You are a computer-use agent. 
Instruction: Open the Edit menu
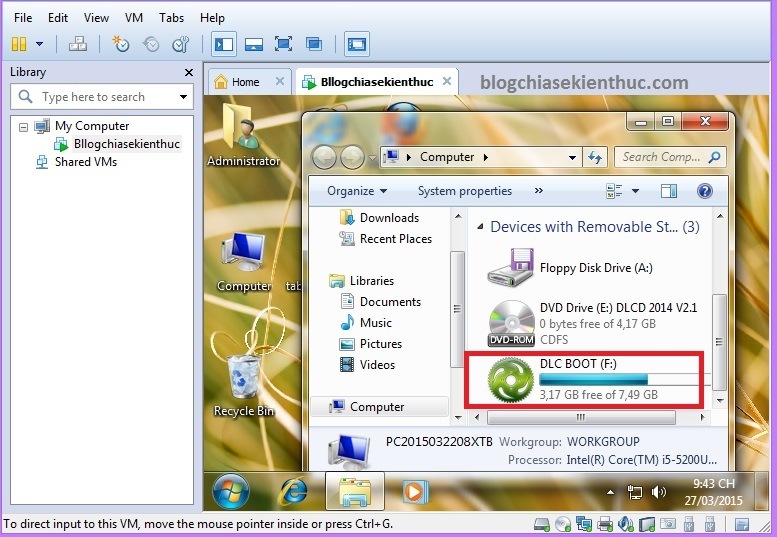coord(57,18)
